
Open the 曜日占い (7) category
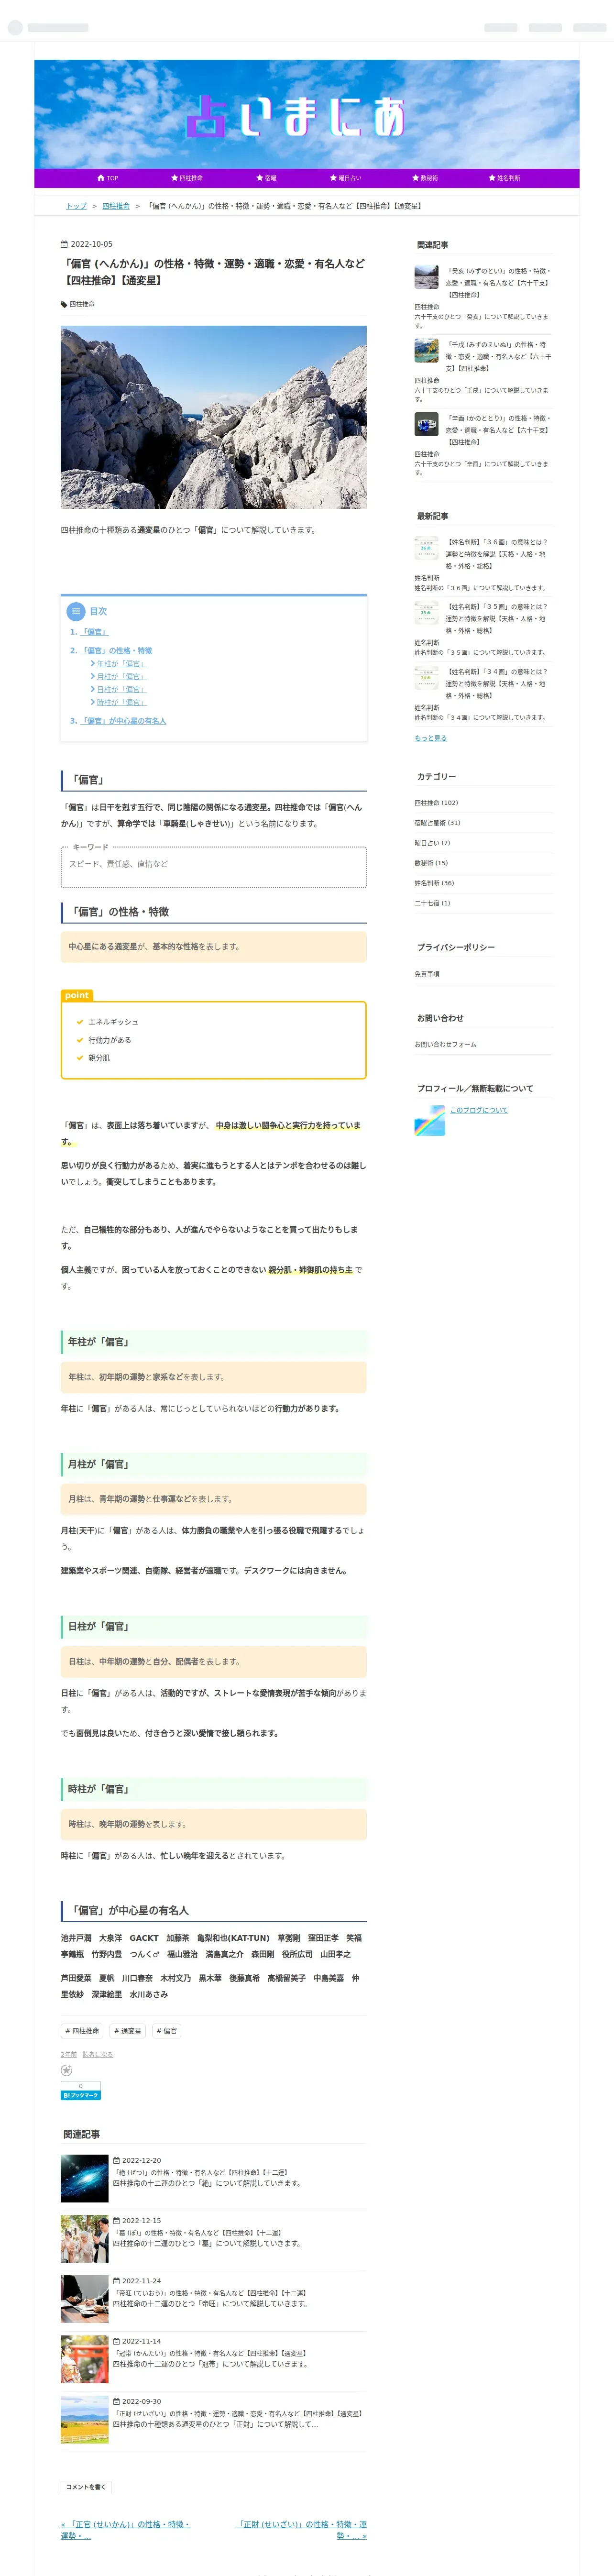click(x=432, y=843)
